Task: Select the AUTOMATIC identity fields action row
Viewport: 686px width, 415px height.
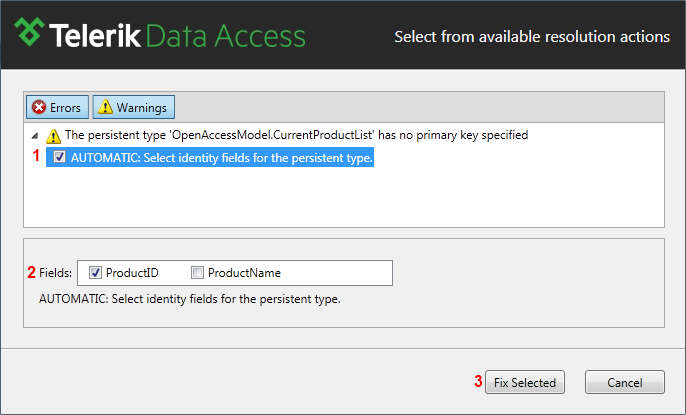Action: tap(210, 157)
